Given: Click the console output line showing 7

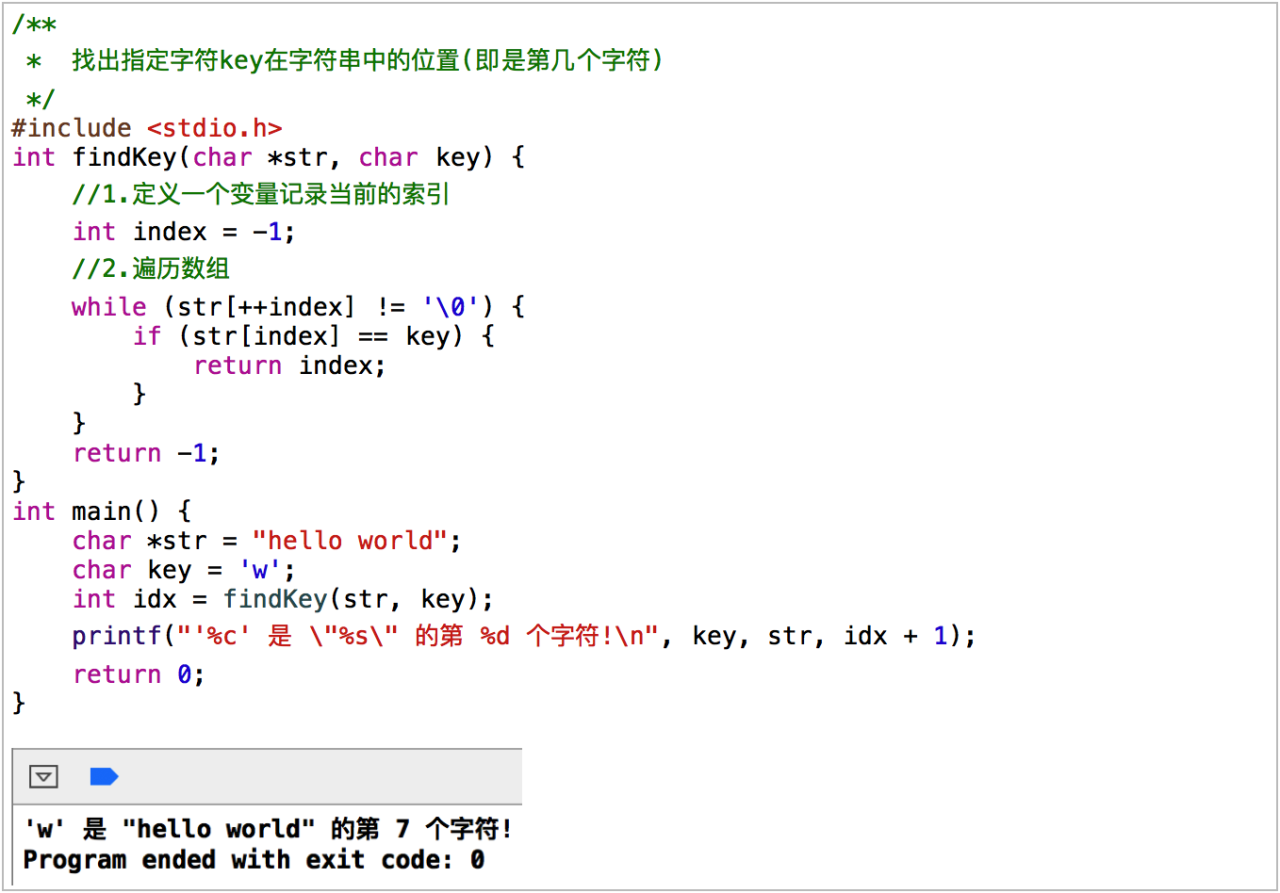Looking at the screenshot, I should (x=267, y=829).
